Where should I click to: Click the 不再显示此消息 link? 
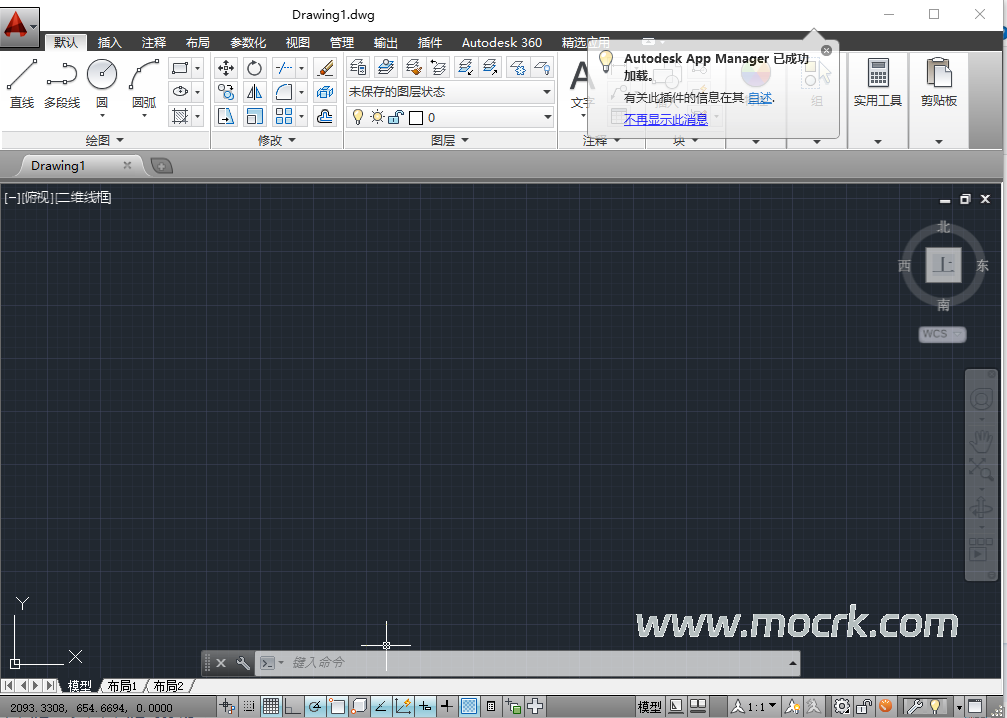point(665,119)
